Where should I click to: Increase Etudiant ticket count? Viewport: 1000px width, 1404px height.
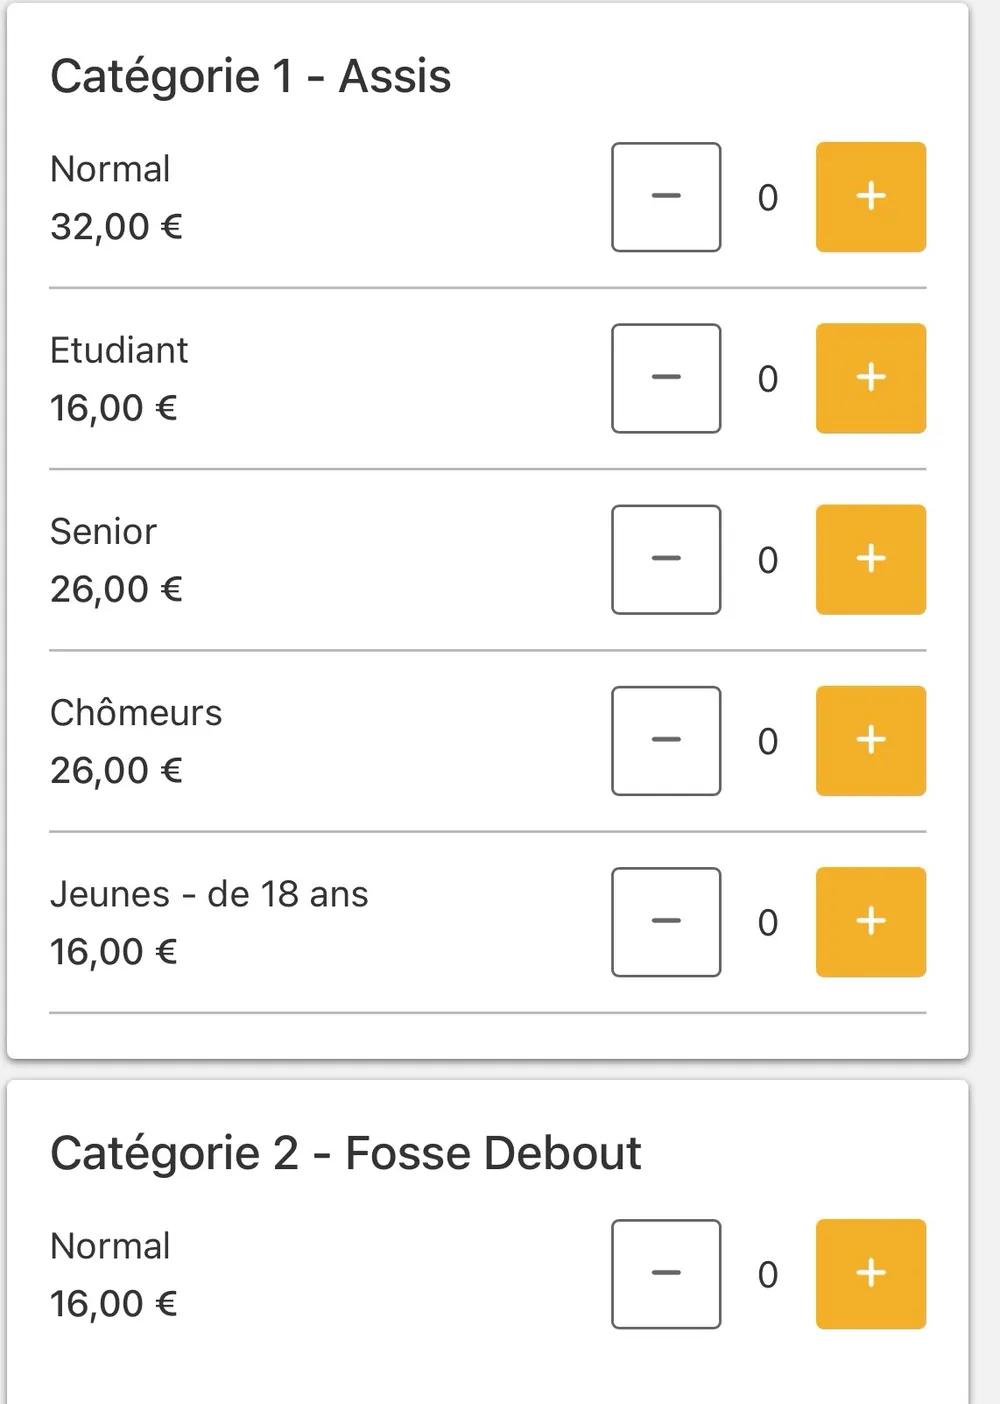coord(870,378)
